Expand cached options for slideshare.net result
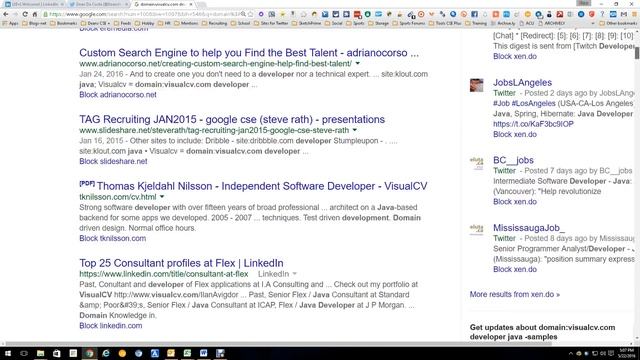Viewport: 640px width, 360px height. (x=354, y=130)
